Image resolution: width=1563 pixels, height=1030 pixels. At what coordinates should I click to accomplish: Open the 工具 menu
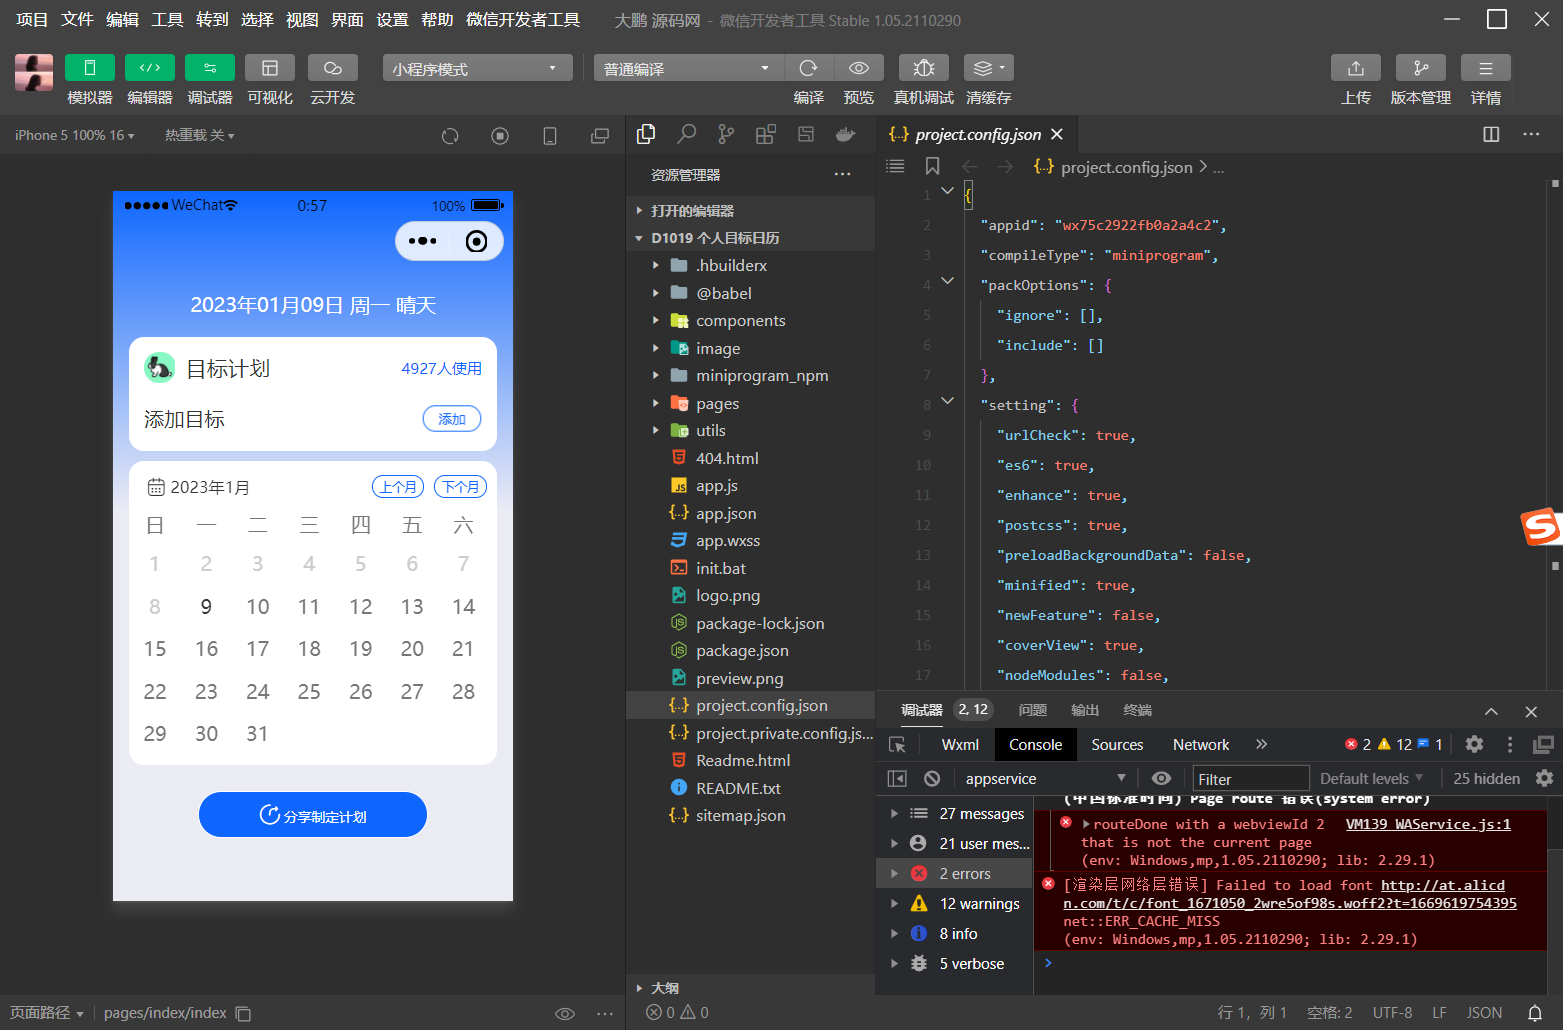167,19
